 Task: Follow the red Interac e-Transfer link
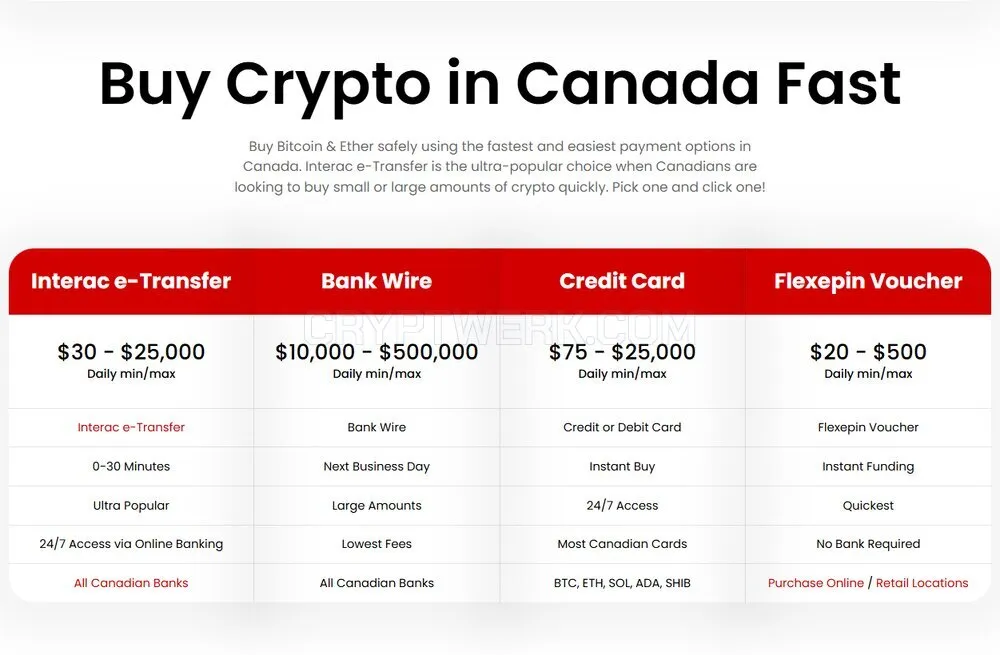(x=131, y=427)
